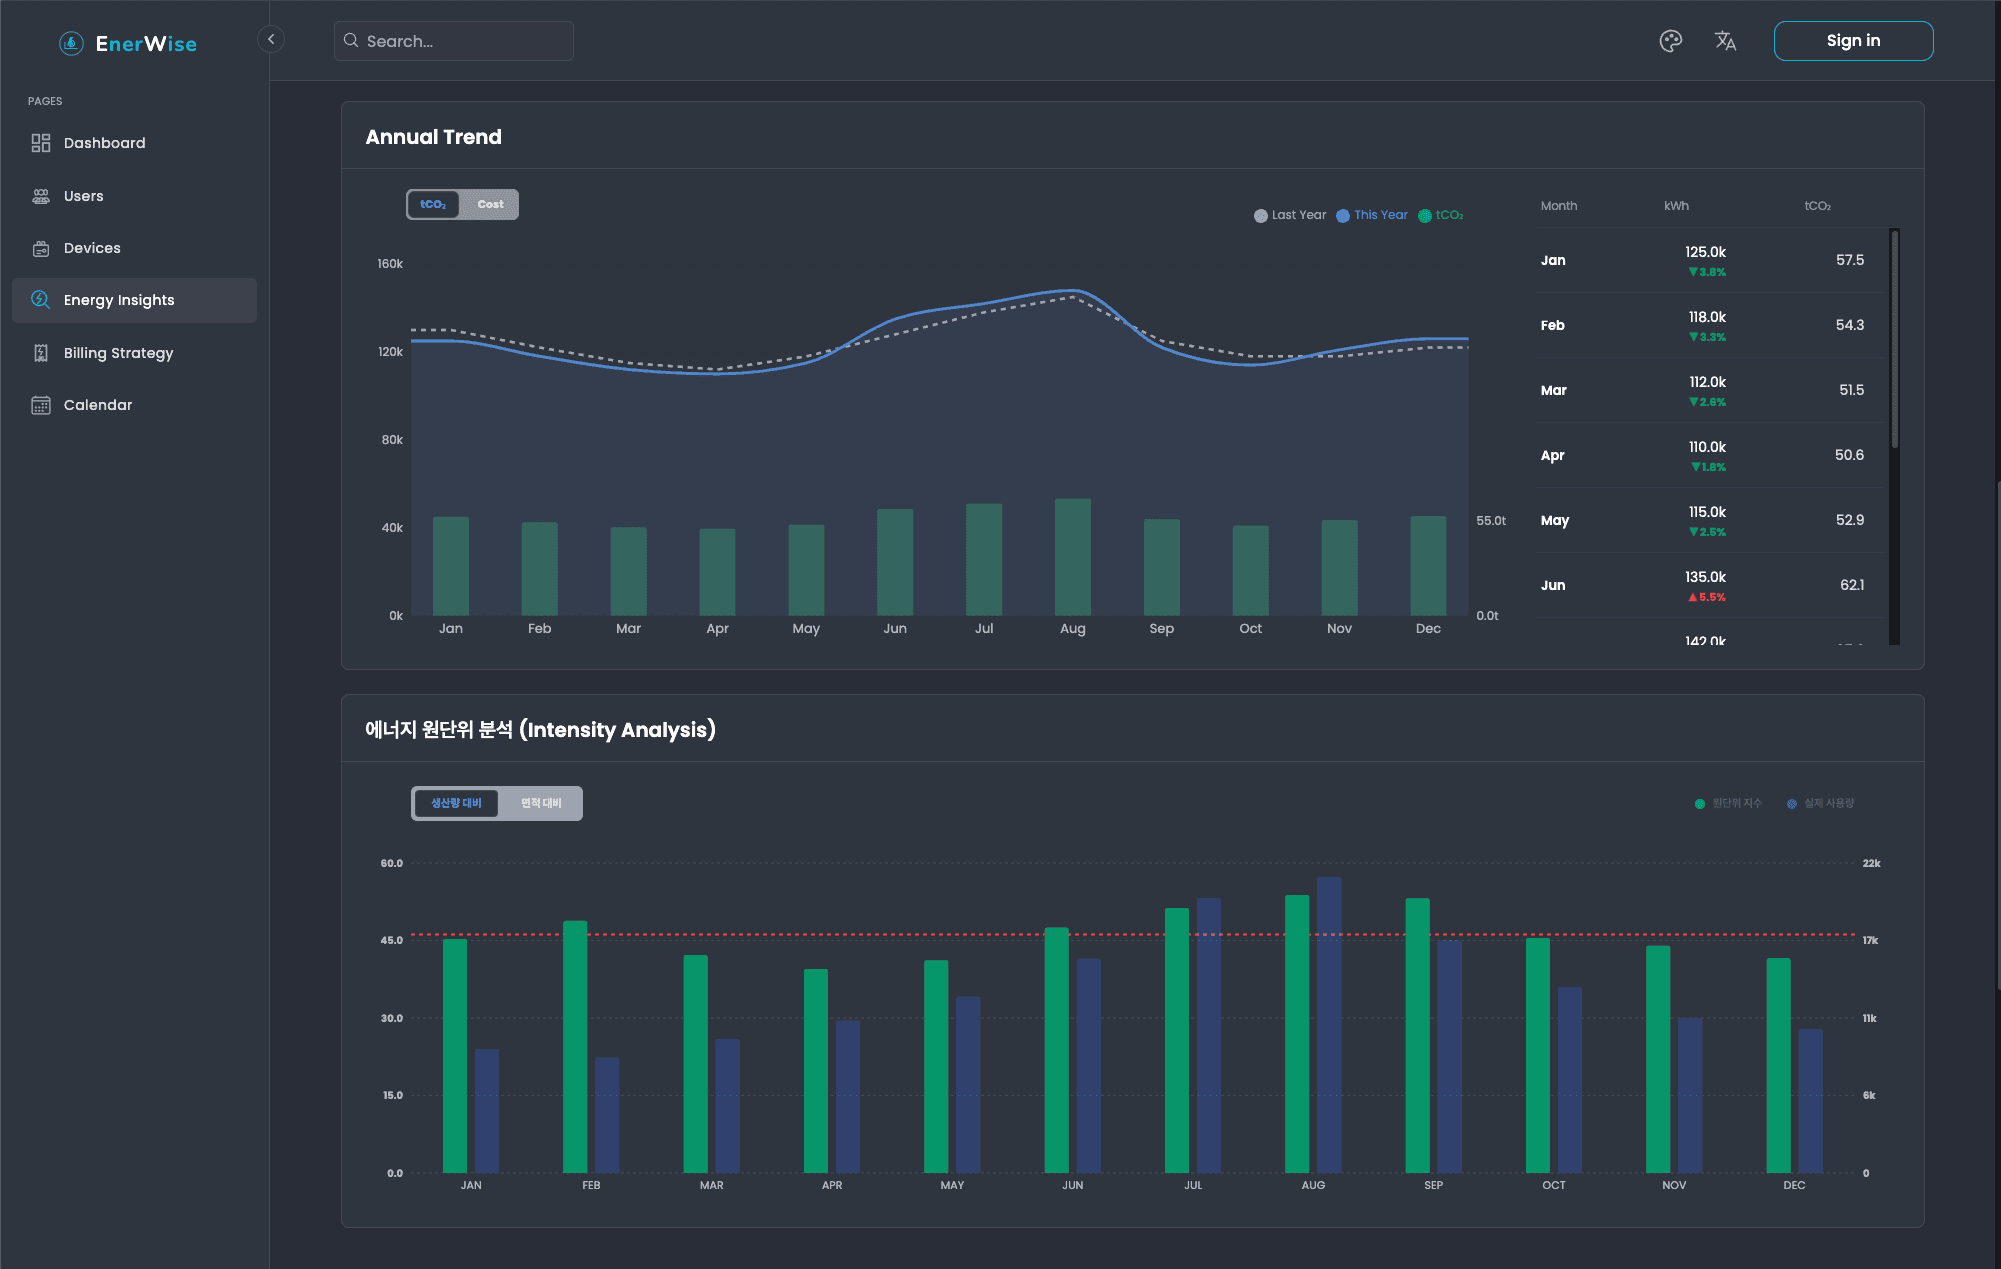Screen dimensions: 2001x1269
Task: Click the theme palette icon
Action: click(x=1671, y=41)
